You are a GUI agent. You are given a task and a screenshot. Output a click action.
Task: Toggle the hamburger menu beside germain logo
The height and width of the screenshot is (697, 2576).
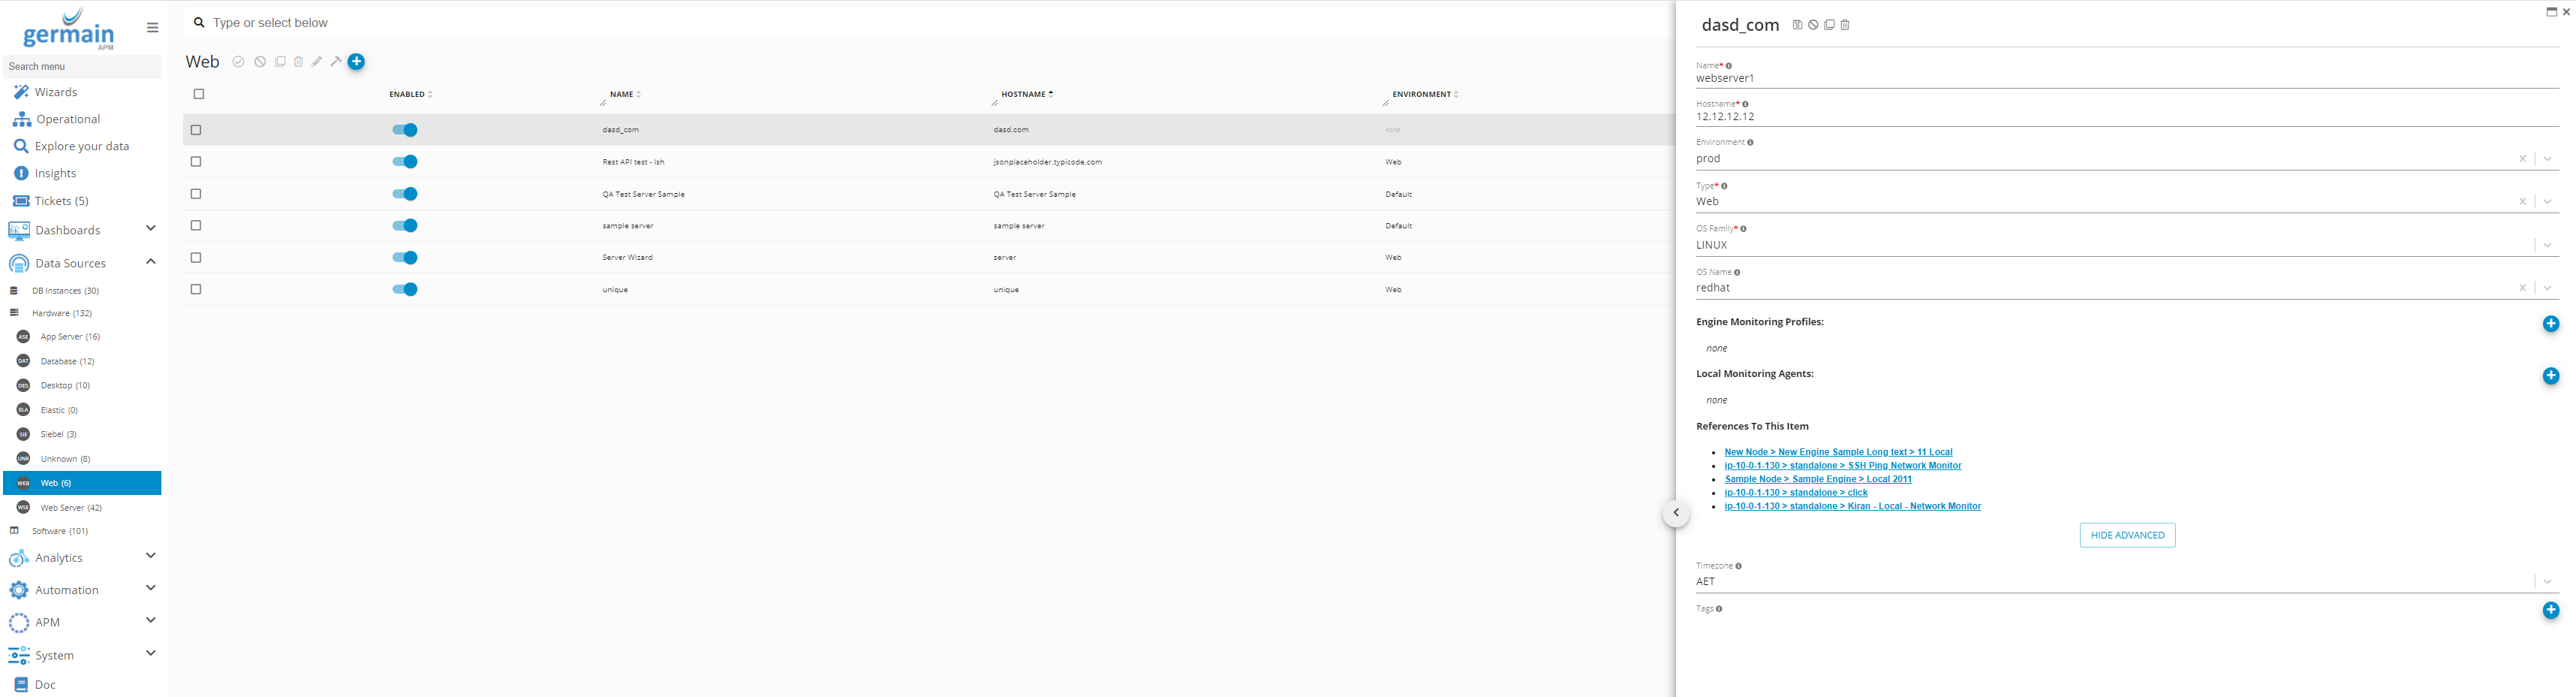pos(152,28)
